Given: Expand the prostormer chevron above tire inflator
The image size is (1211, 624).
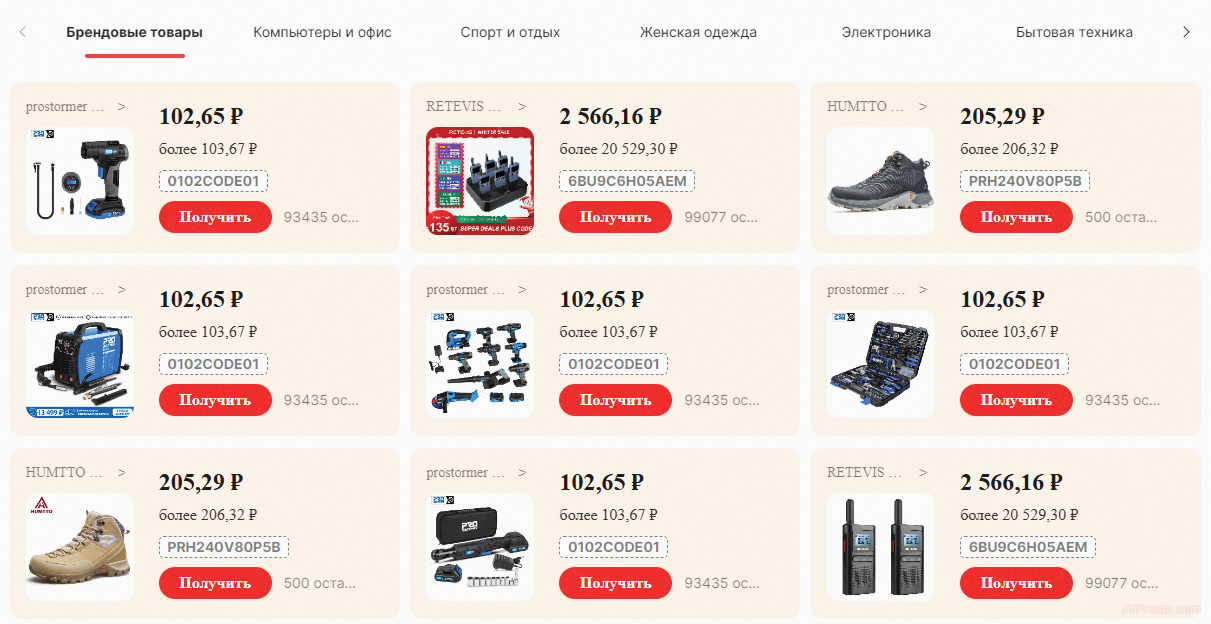Looking at the screenshot, I should (122, 107).
